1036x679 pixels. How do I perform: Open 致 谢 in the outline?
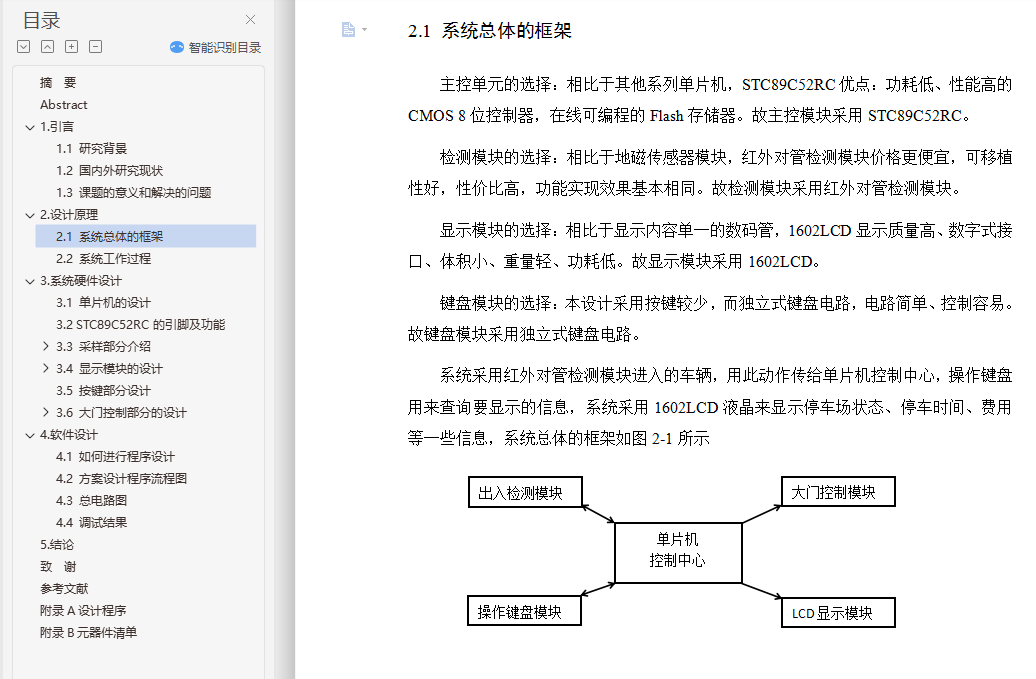coord(58,567)
